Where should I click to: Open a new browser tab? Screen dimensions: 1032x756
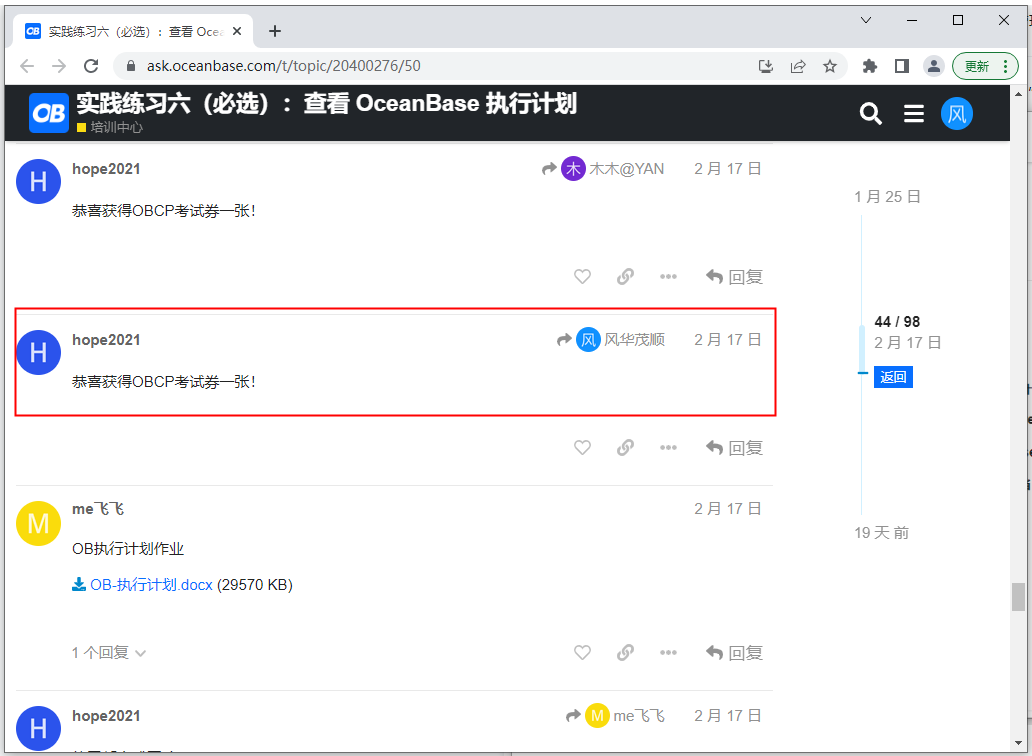275,31
